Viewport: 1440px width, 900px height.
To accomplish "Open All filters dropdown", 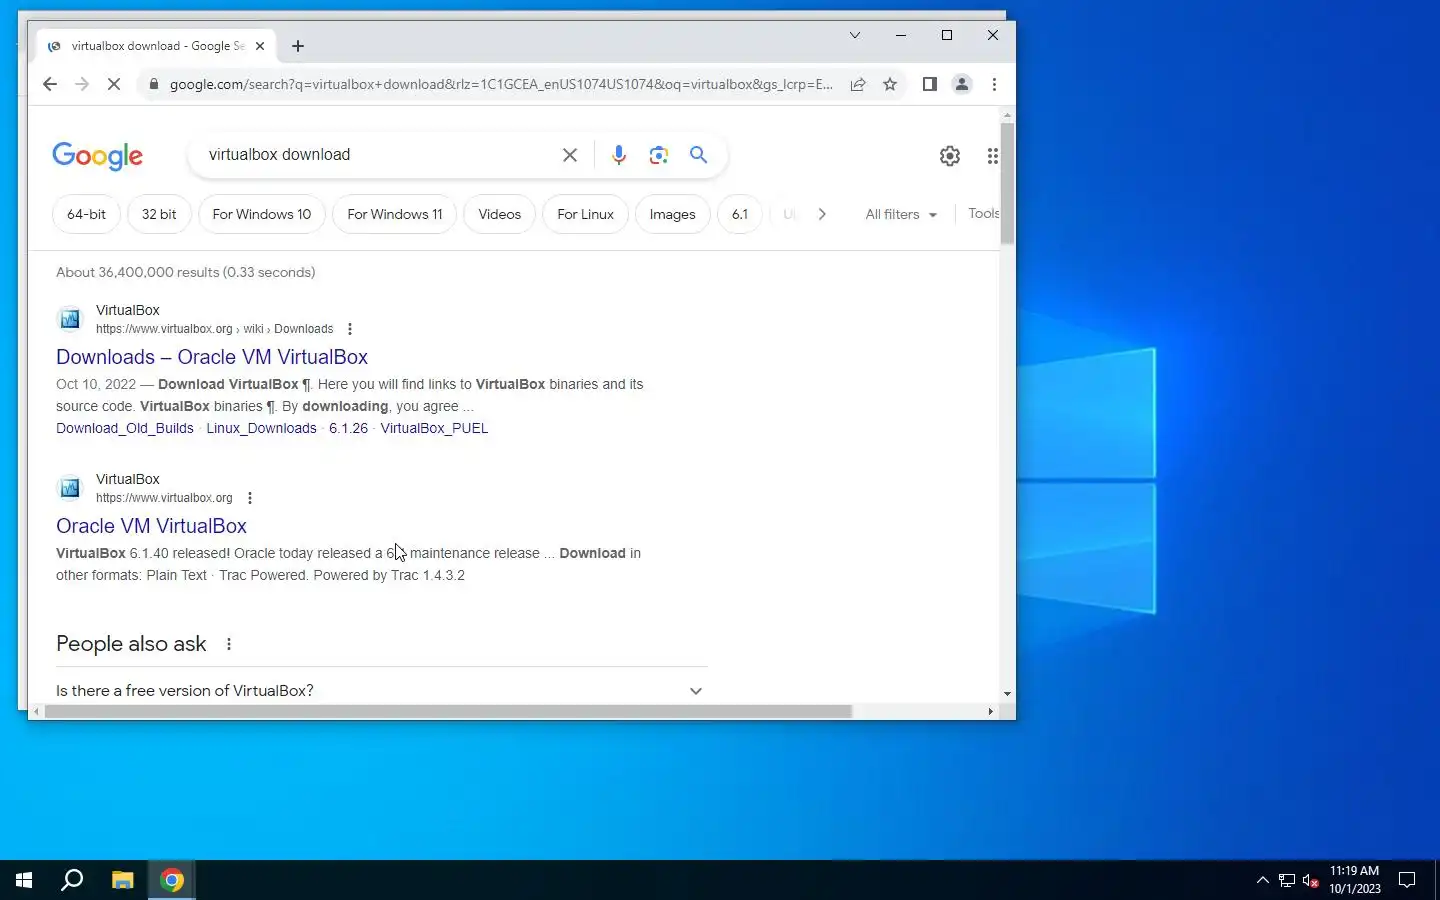I will [901, 214].
